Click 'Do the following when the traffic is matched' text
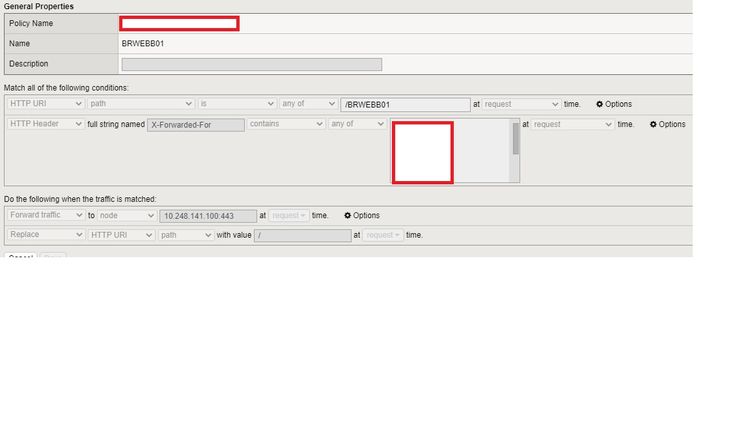 click(80, 199)
